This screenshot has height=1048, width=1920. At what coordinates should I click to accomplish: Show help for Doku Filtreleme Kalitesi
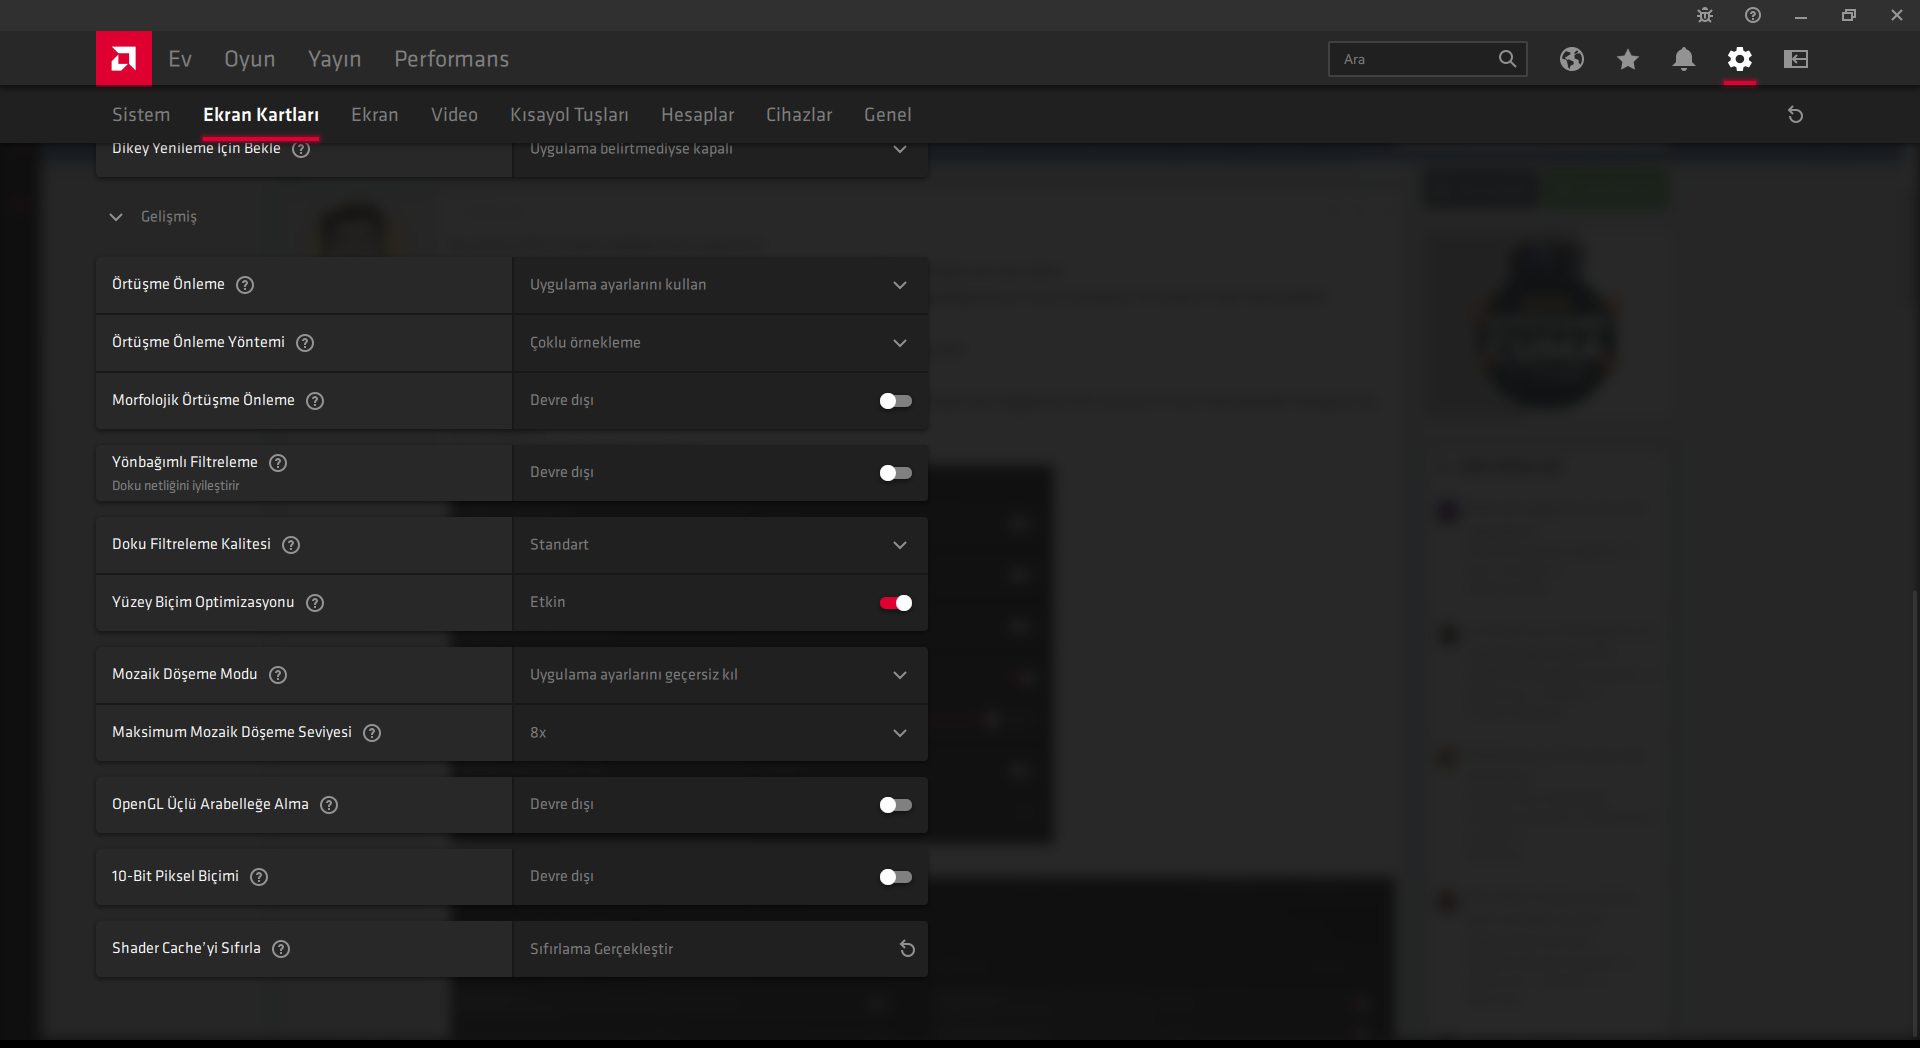point(291,545)
